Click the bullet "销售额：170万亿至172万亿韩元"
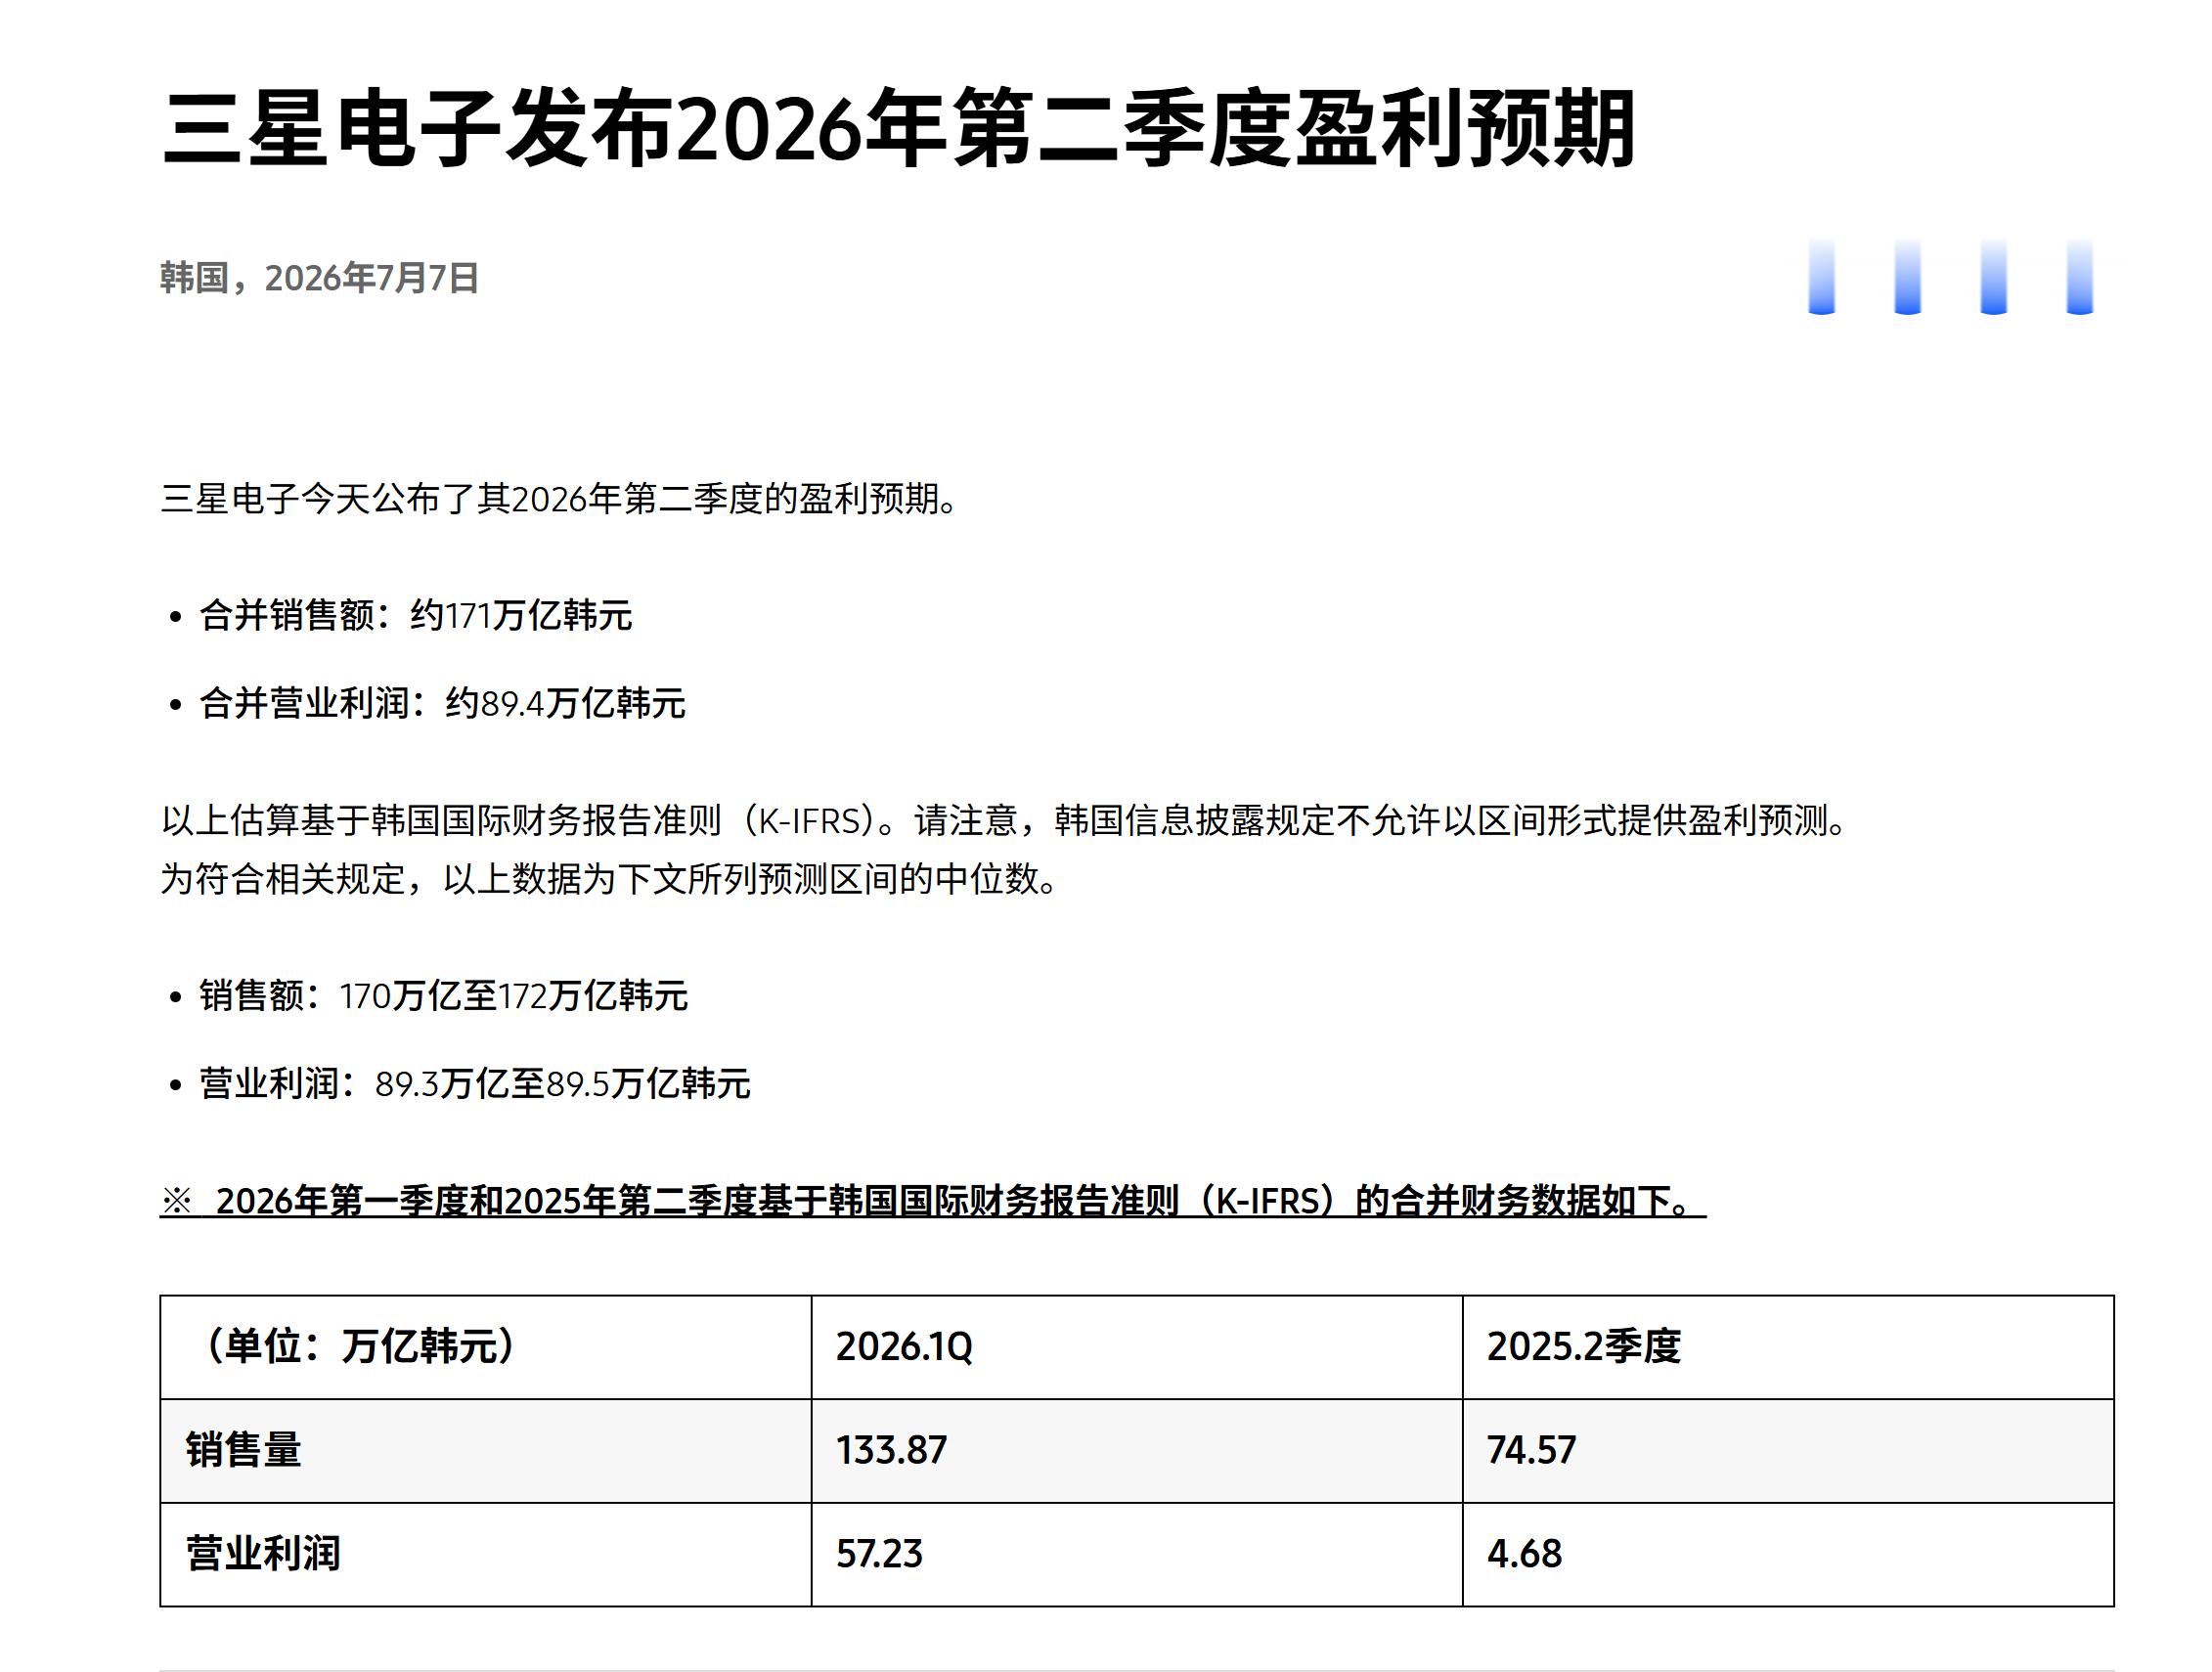The width and height of the screenshot is (2212, 1672). (443, 995)
